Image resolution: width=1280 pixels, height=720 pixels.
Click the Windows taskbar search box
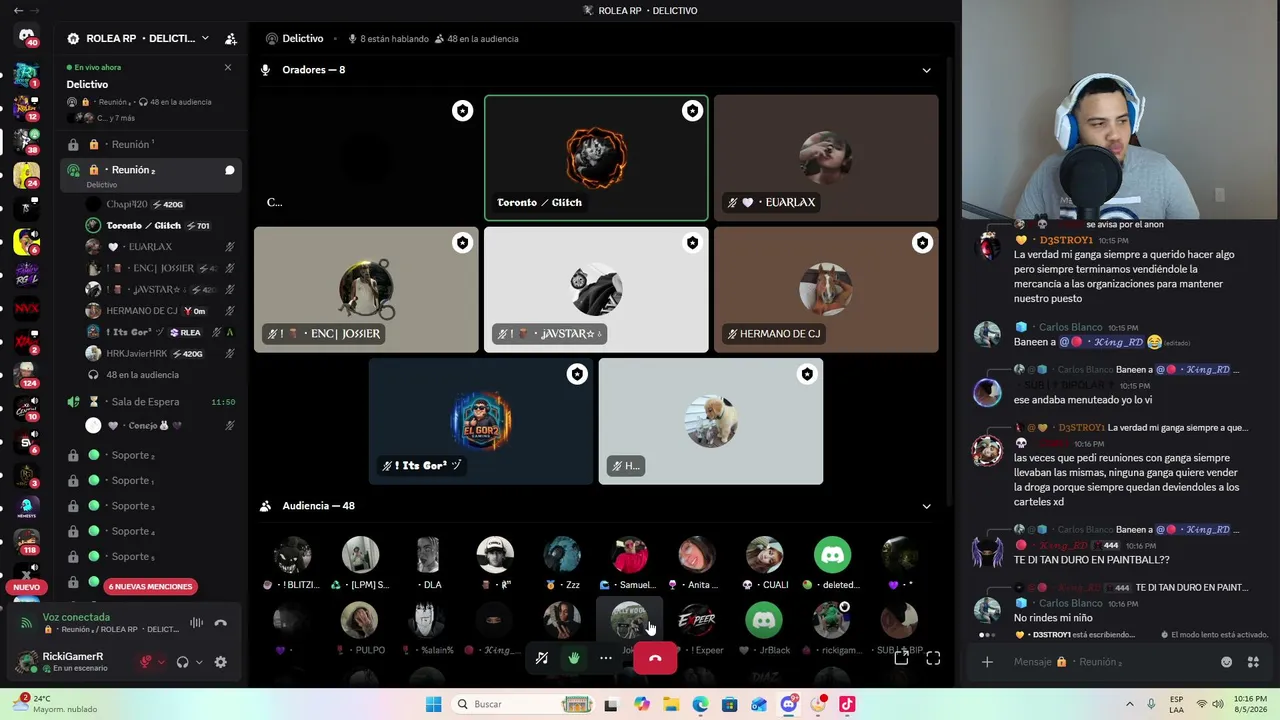(522, 704)
